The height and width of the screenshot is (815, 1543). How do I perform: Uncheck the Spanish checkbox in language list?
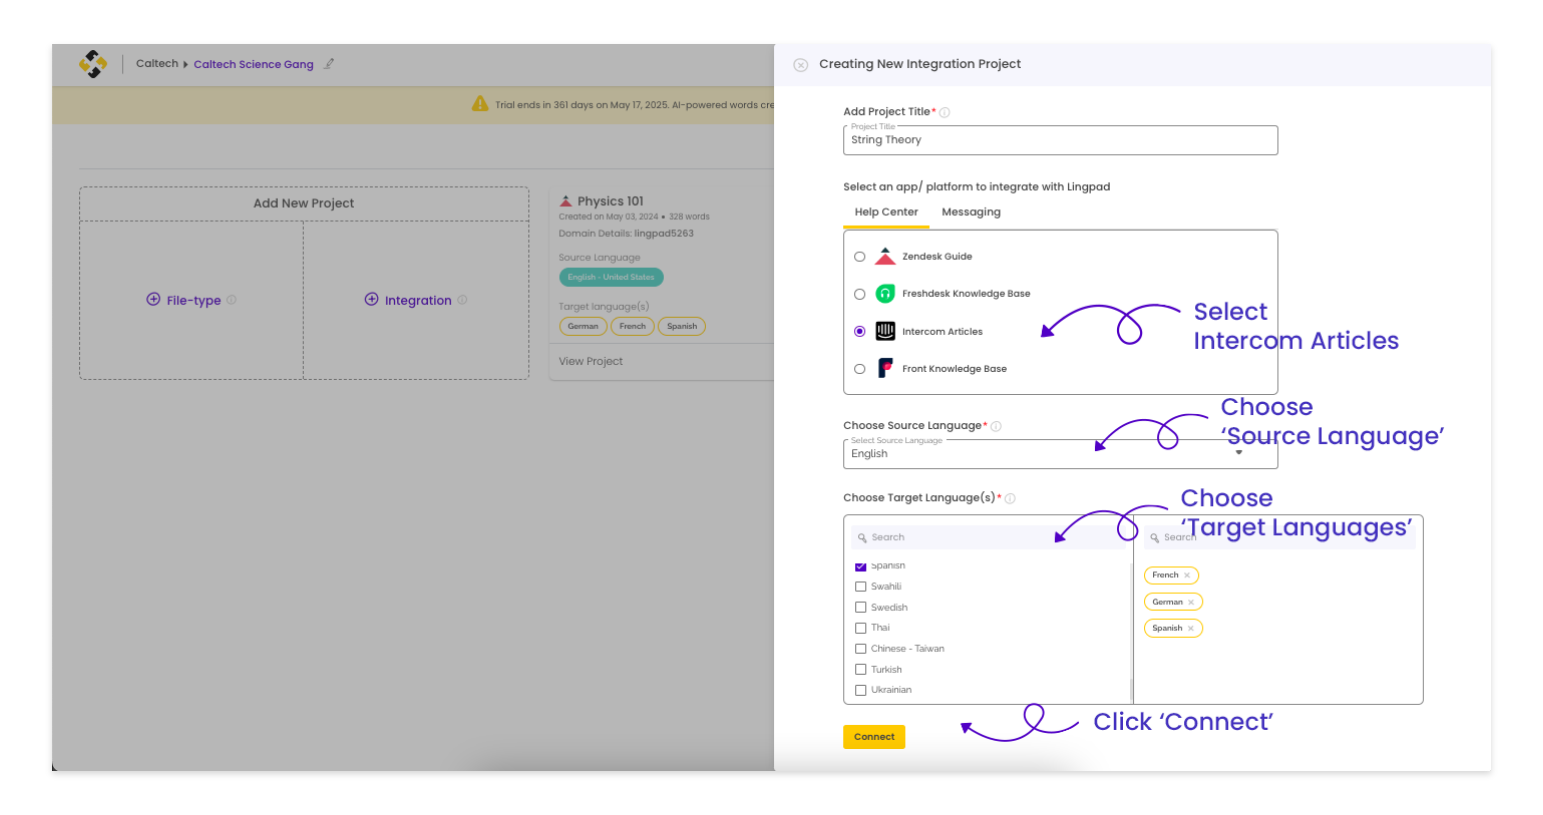[x=861, y=566]
